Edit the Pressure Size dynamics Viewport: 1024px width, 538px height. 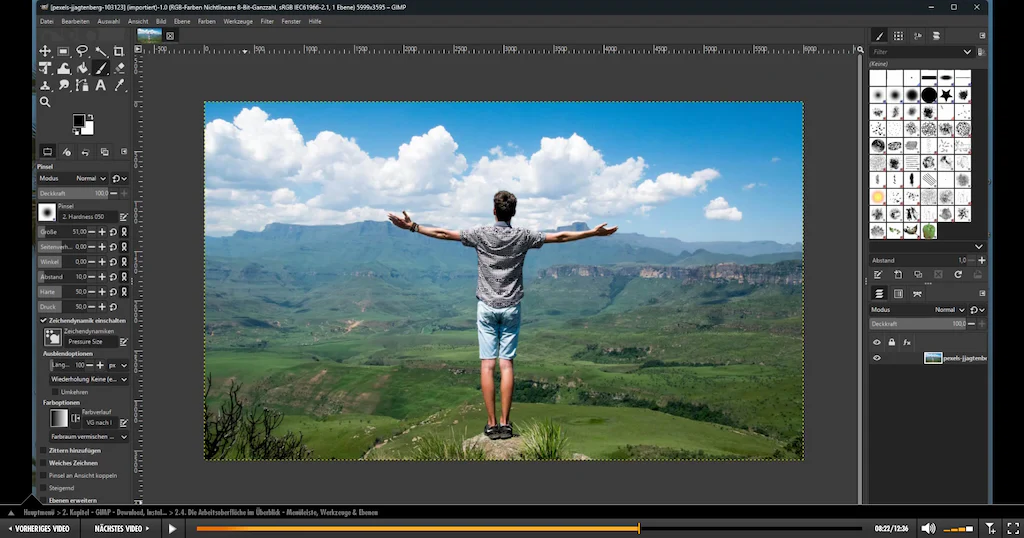[x=123, y=341]
